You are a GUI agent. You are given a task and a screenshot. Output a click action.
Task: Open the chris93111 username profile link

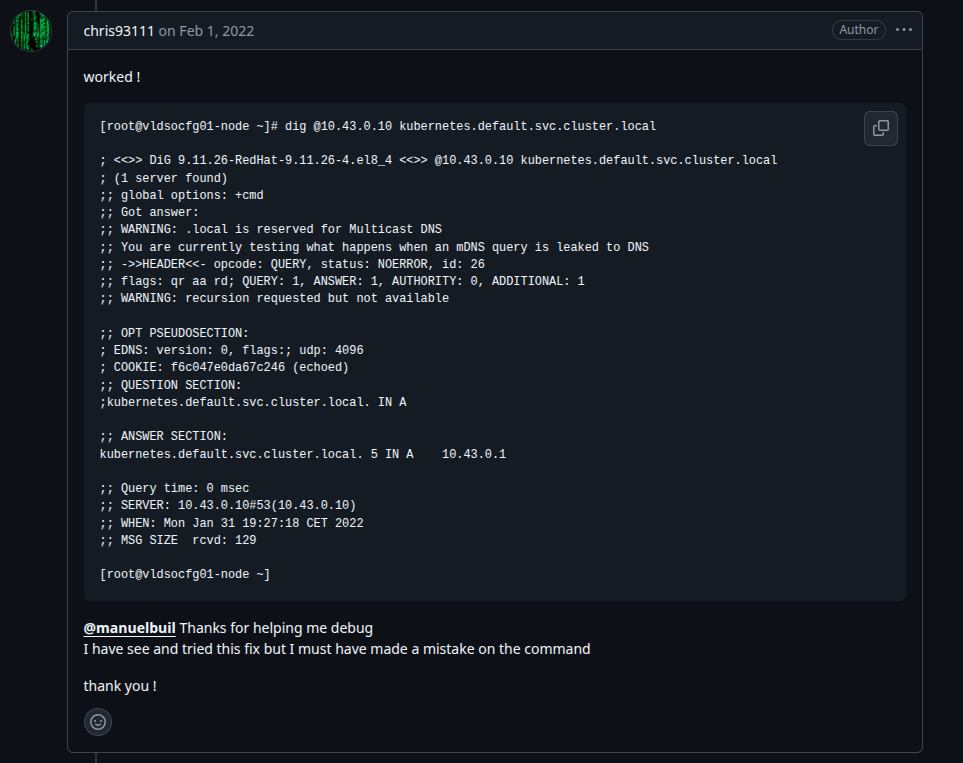(x=119, y=31)
